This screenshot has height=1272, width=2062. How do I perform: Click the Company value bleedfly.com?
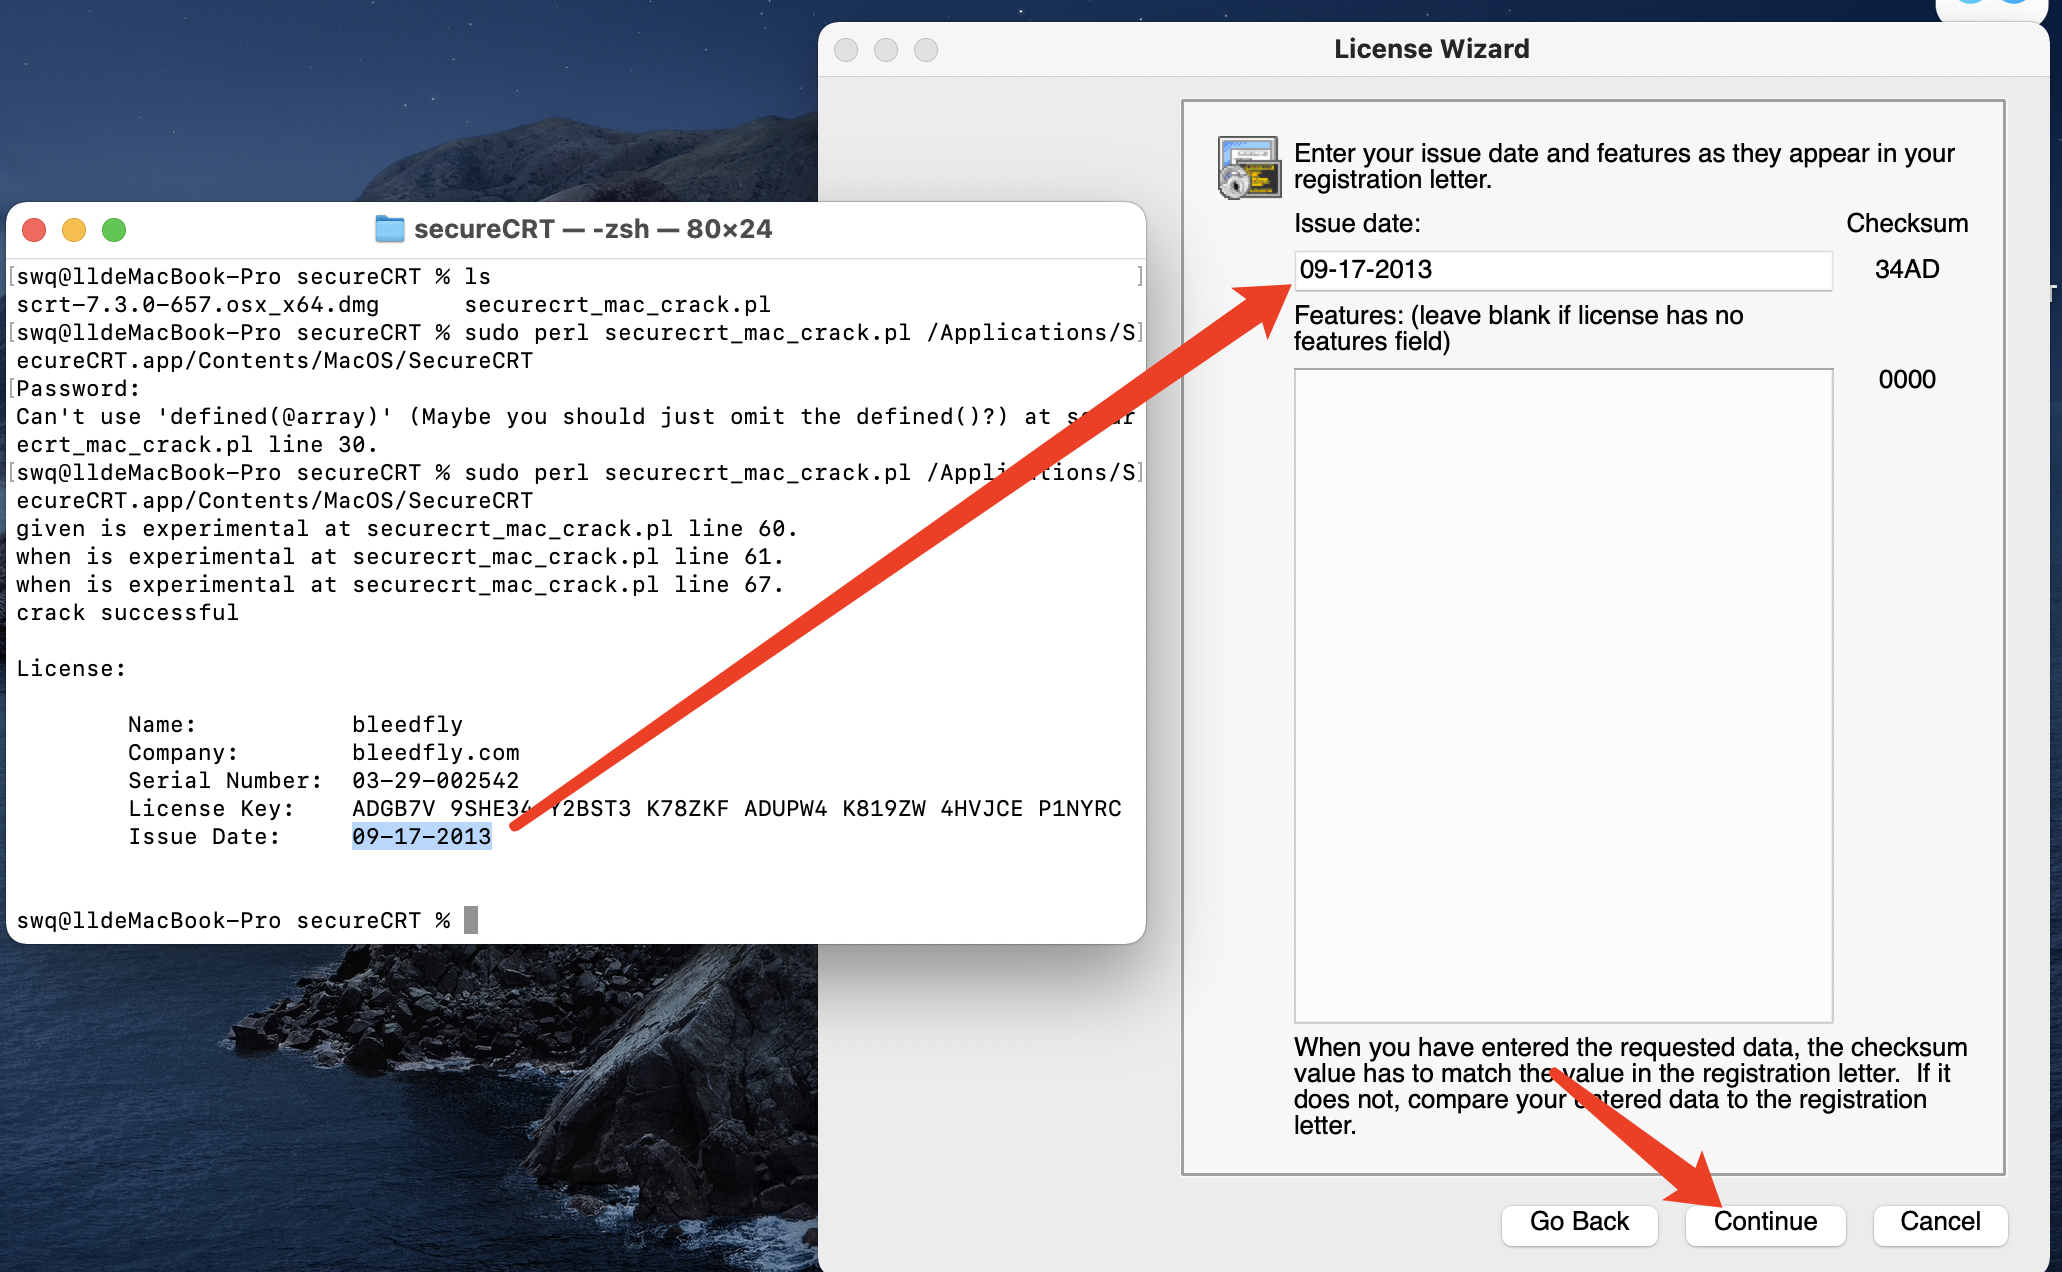(x=435, y=753)
